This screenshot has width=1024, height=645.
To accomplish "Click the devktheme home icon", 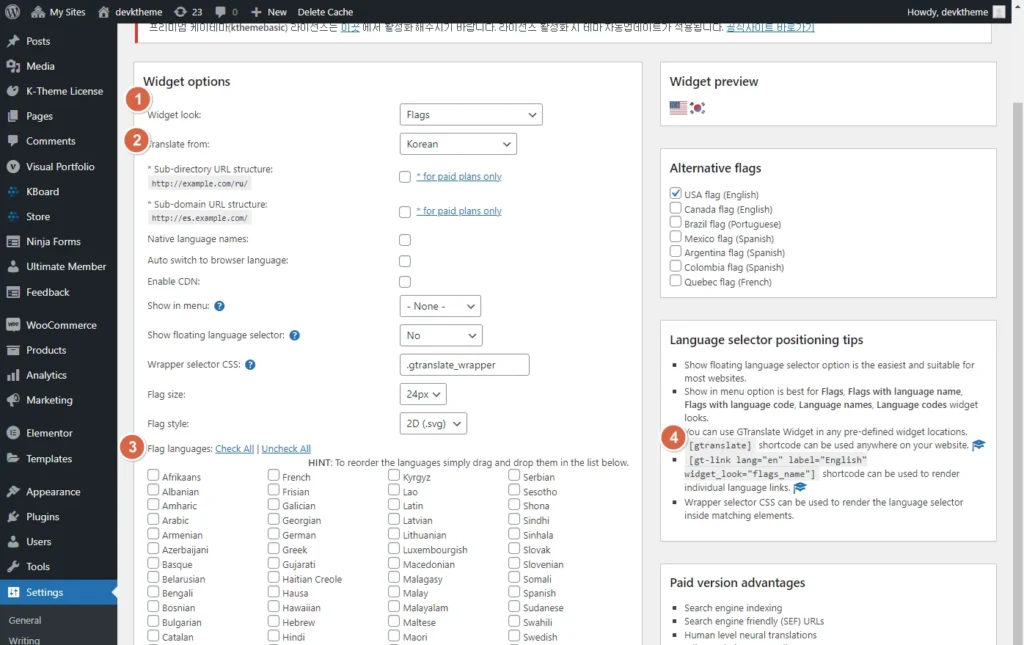I will (103, 12).
